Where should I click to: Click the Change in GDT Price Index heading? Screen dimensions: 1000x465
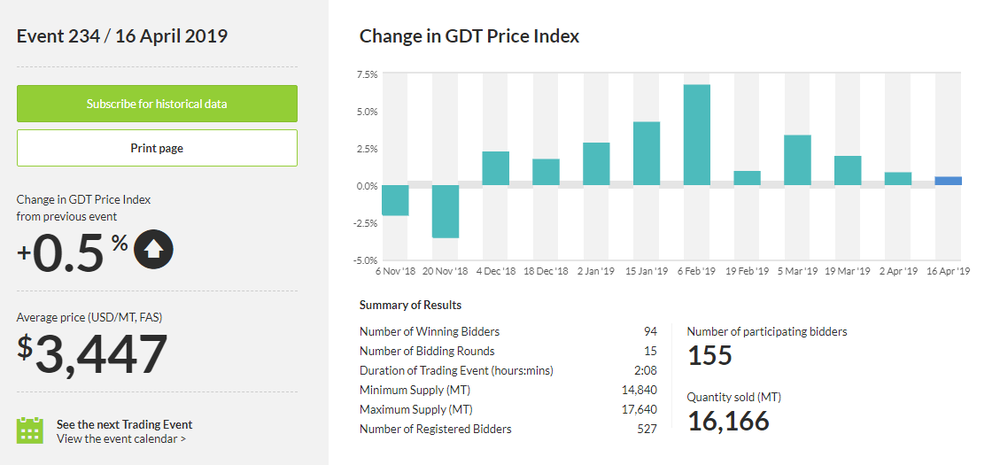click(469, 36)
